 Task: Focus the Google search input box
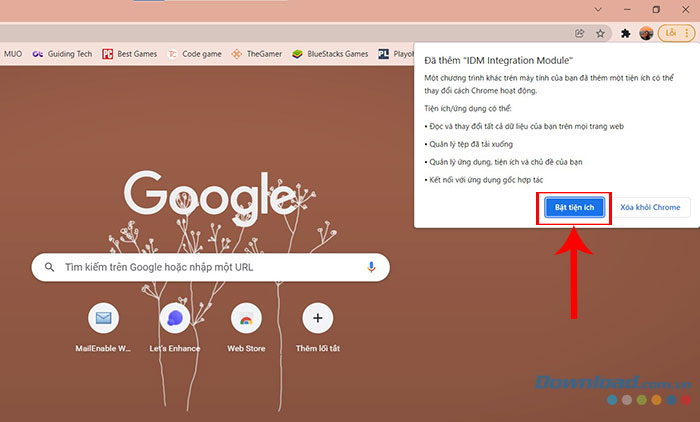pos(210,268)
